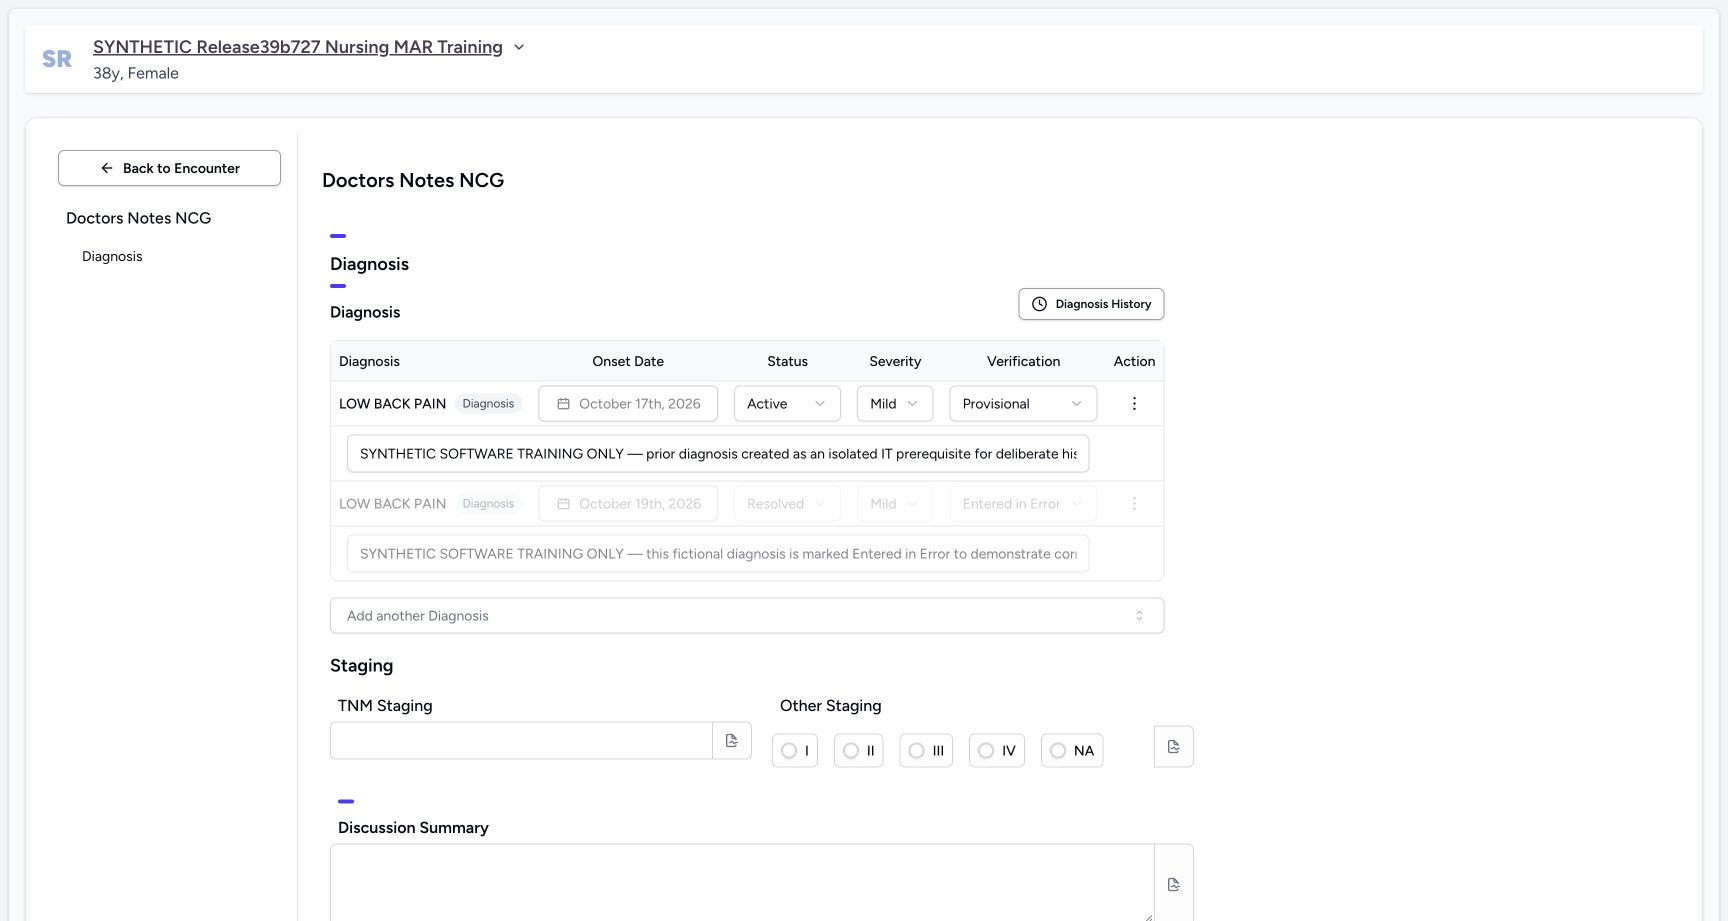Image resolution: width=1728 pixels, height=921 pixels.
Task: Open Mild severity dropdown for active diagnosis
Action: click(895, 404)
